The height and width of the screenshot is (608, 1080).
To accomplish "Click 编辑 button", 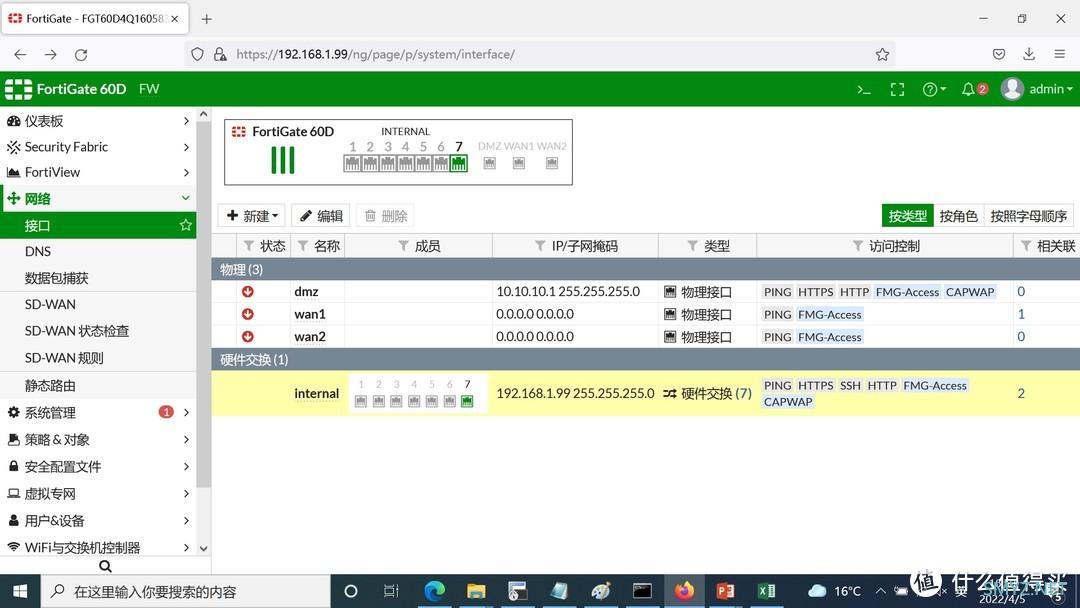I will pos(321,216).
